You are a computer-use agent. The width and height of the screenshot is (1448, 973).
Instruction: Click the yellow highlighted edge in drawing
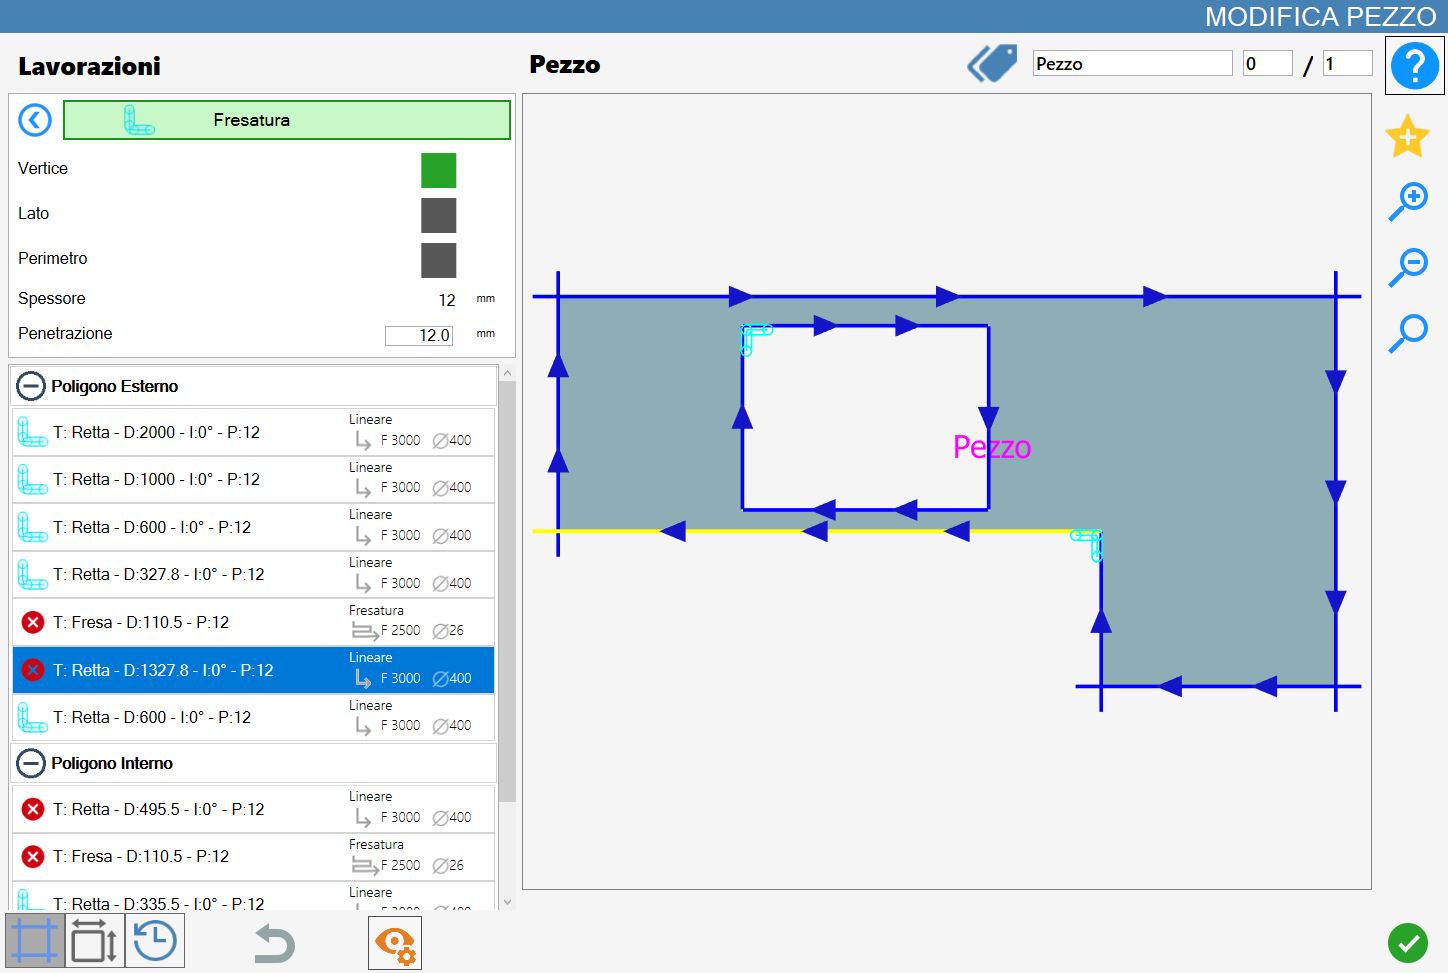click(x=816, y=531)
